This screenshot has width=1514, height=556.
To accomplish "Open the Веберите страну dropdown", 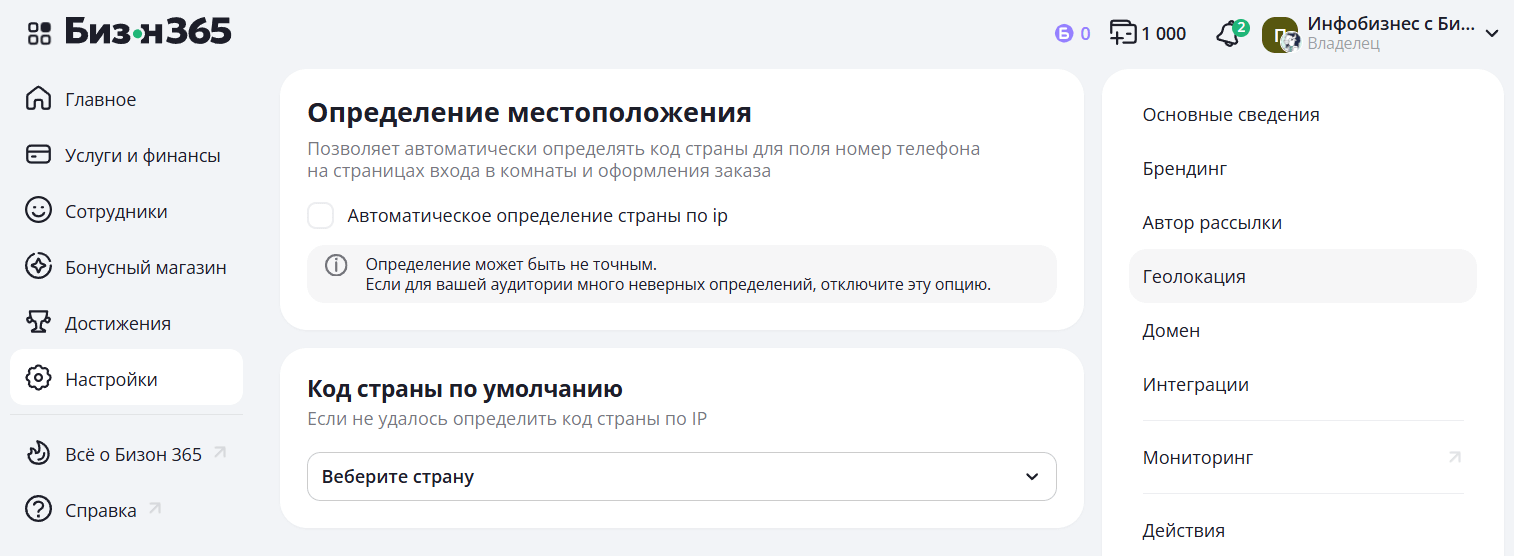I will 681,477.
